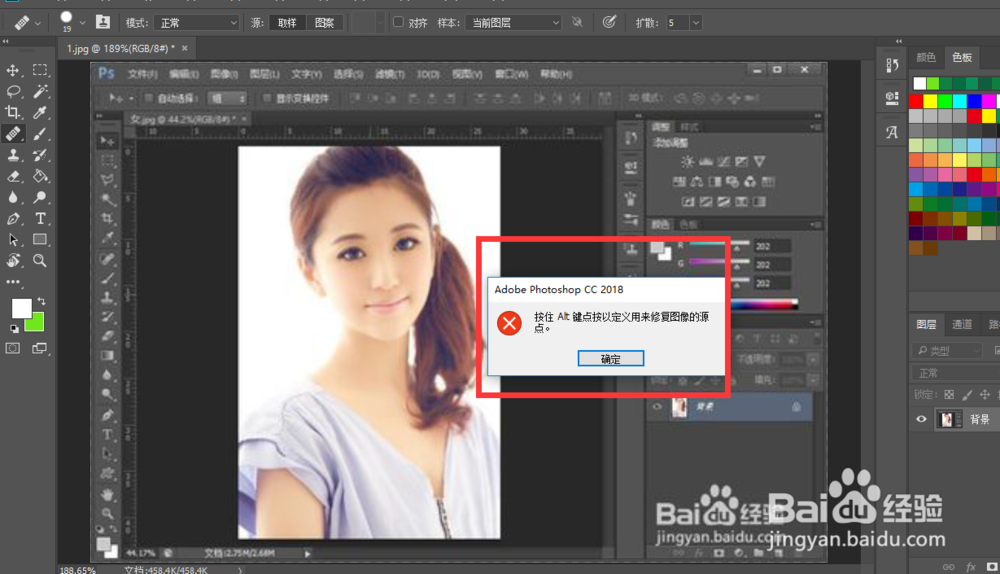Select the Crop tool
Image resolution: width=1000 pixels, height=574 pixels.
point(13,112)
